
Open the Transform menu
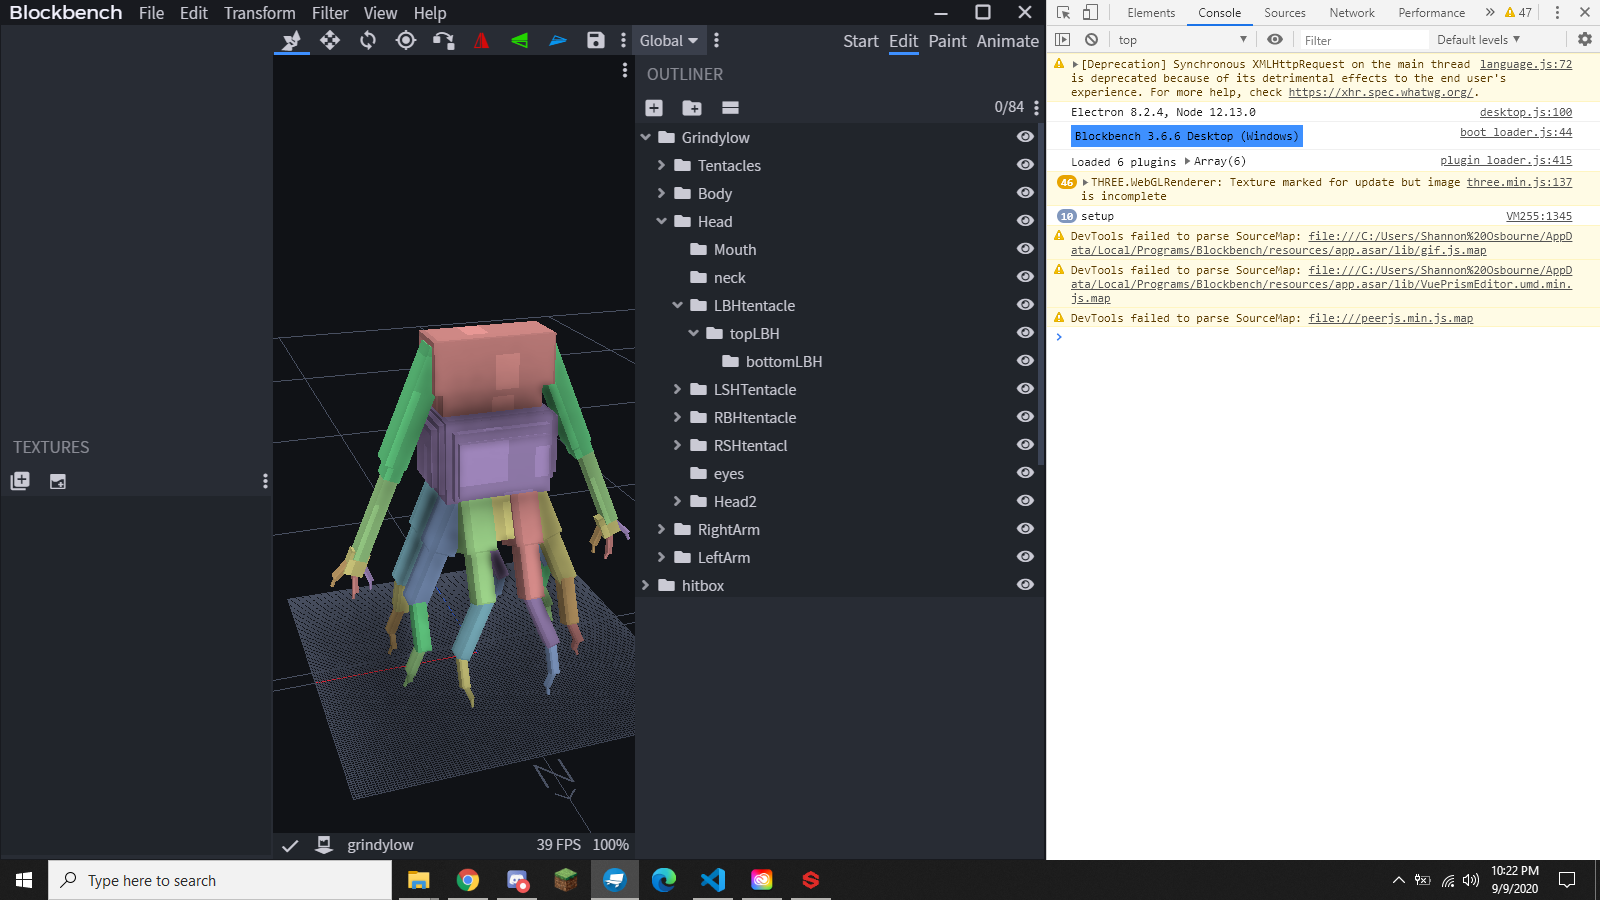[x=259, y=13]
